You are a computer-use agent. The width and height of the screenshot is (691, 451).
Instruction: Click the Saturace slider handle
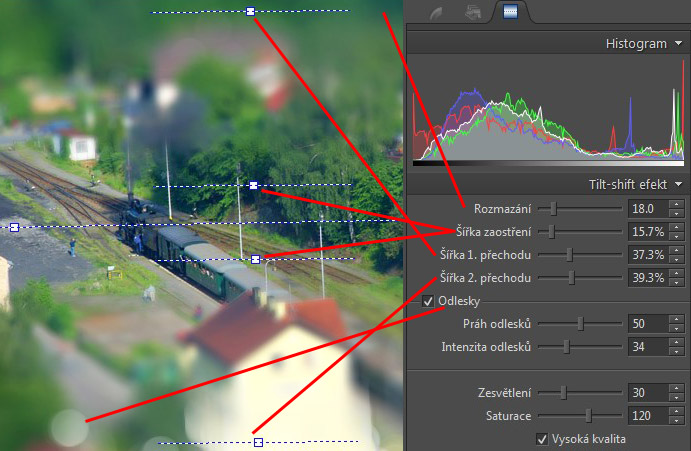[x=588, y=415]
